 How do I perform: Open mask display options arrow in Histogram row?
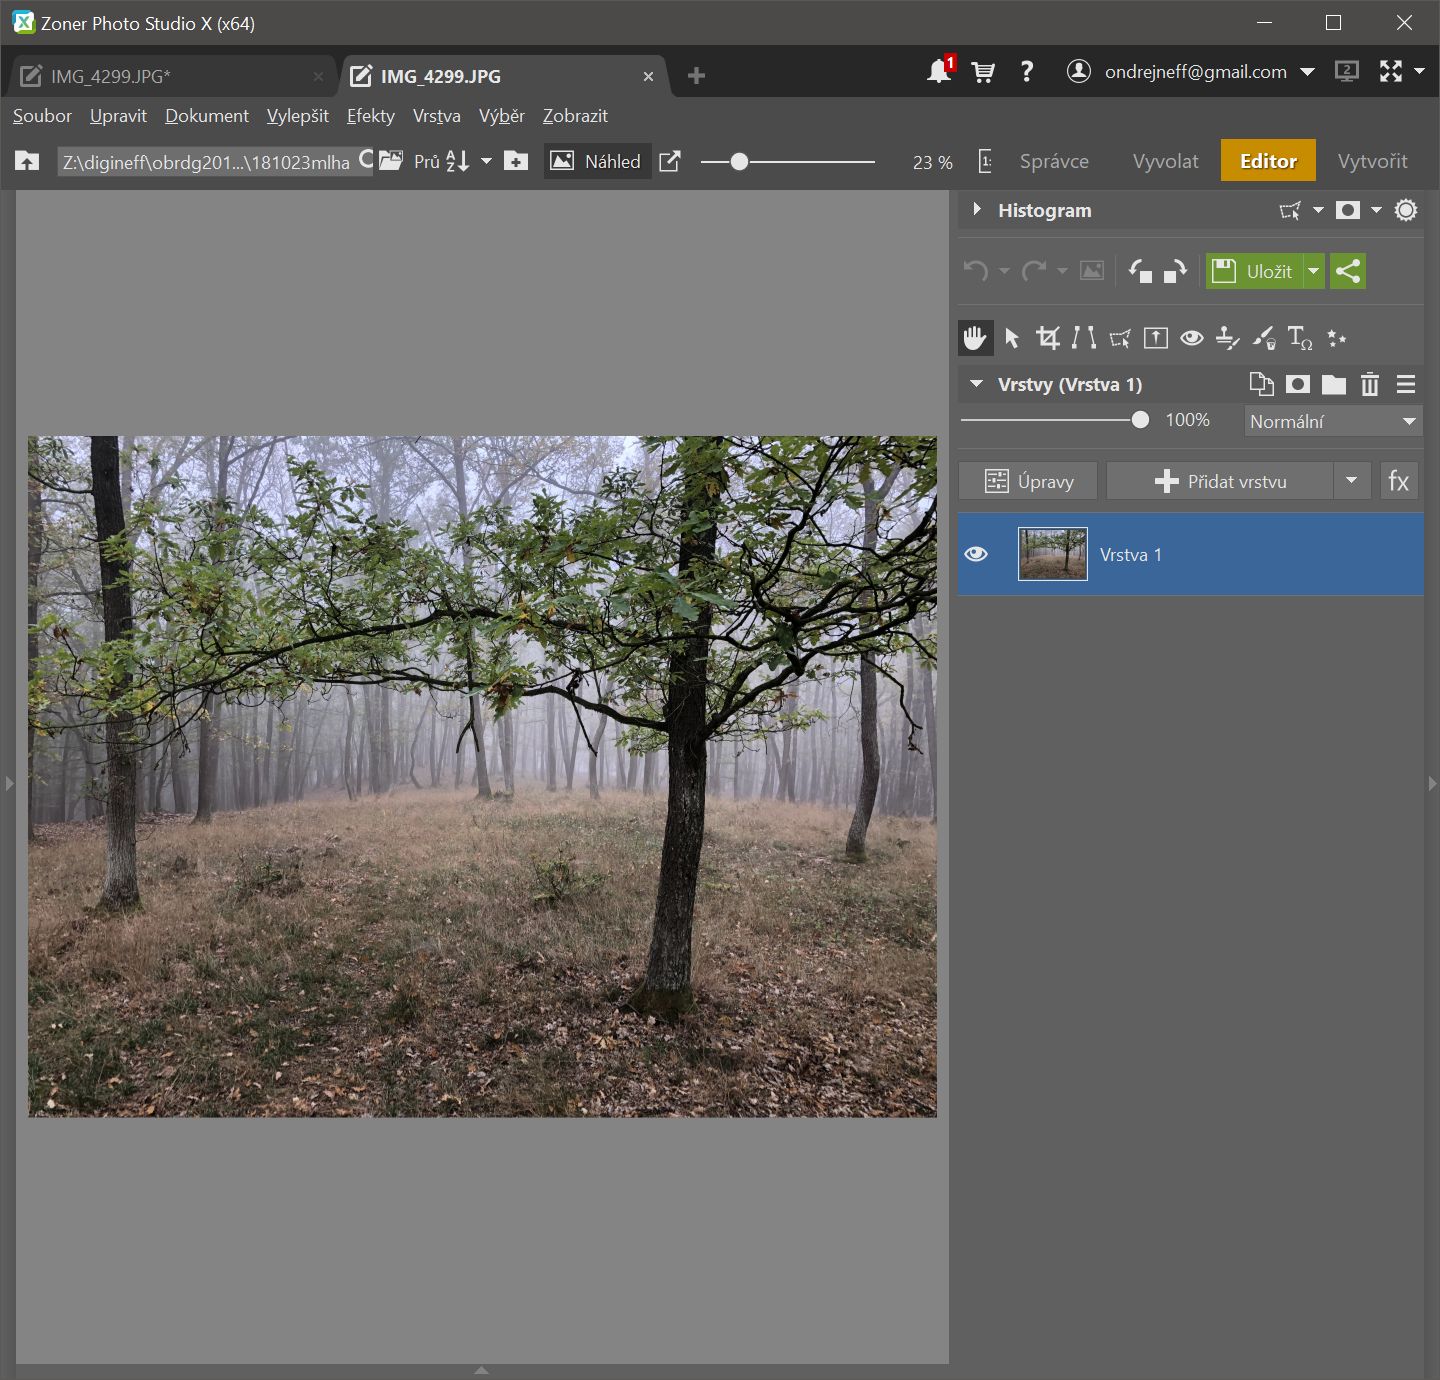pyautogui.click(x=1376, y=210)
